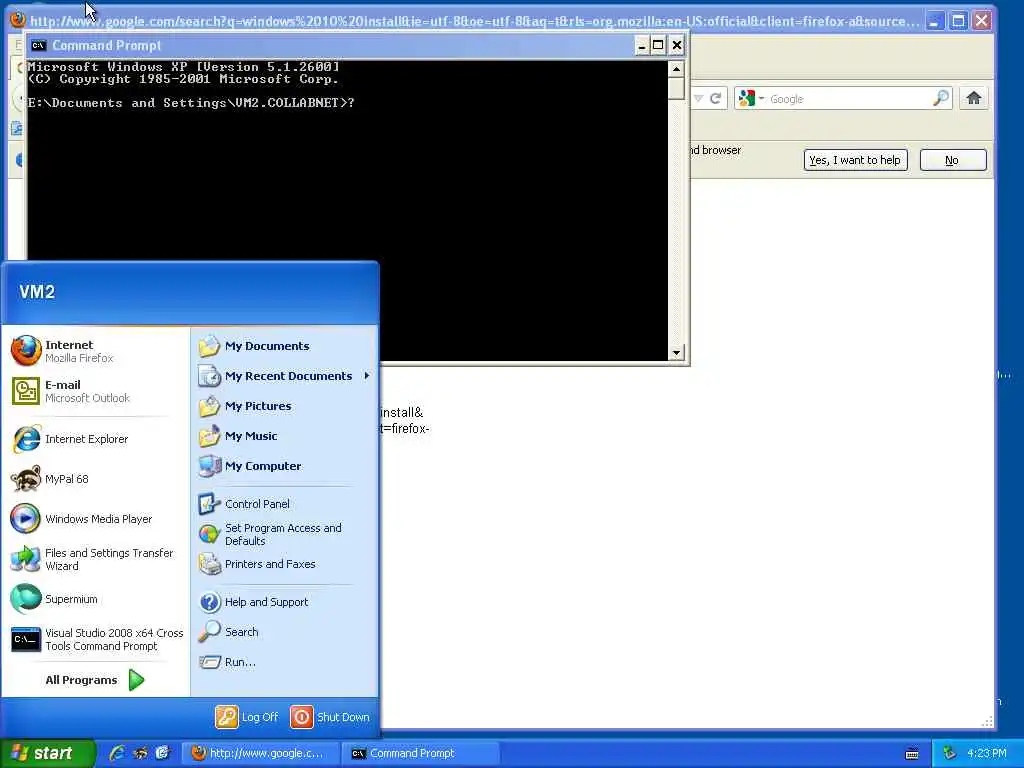Open the search engine dropdown in Firefox

[752, 99]
